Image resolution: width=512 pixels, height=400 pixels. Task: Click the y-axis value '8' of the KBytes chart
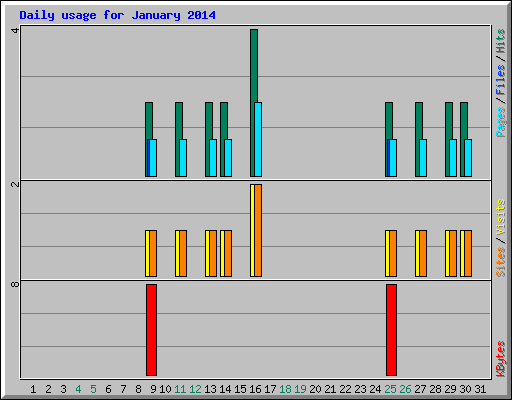[15, 284]
